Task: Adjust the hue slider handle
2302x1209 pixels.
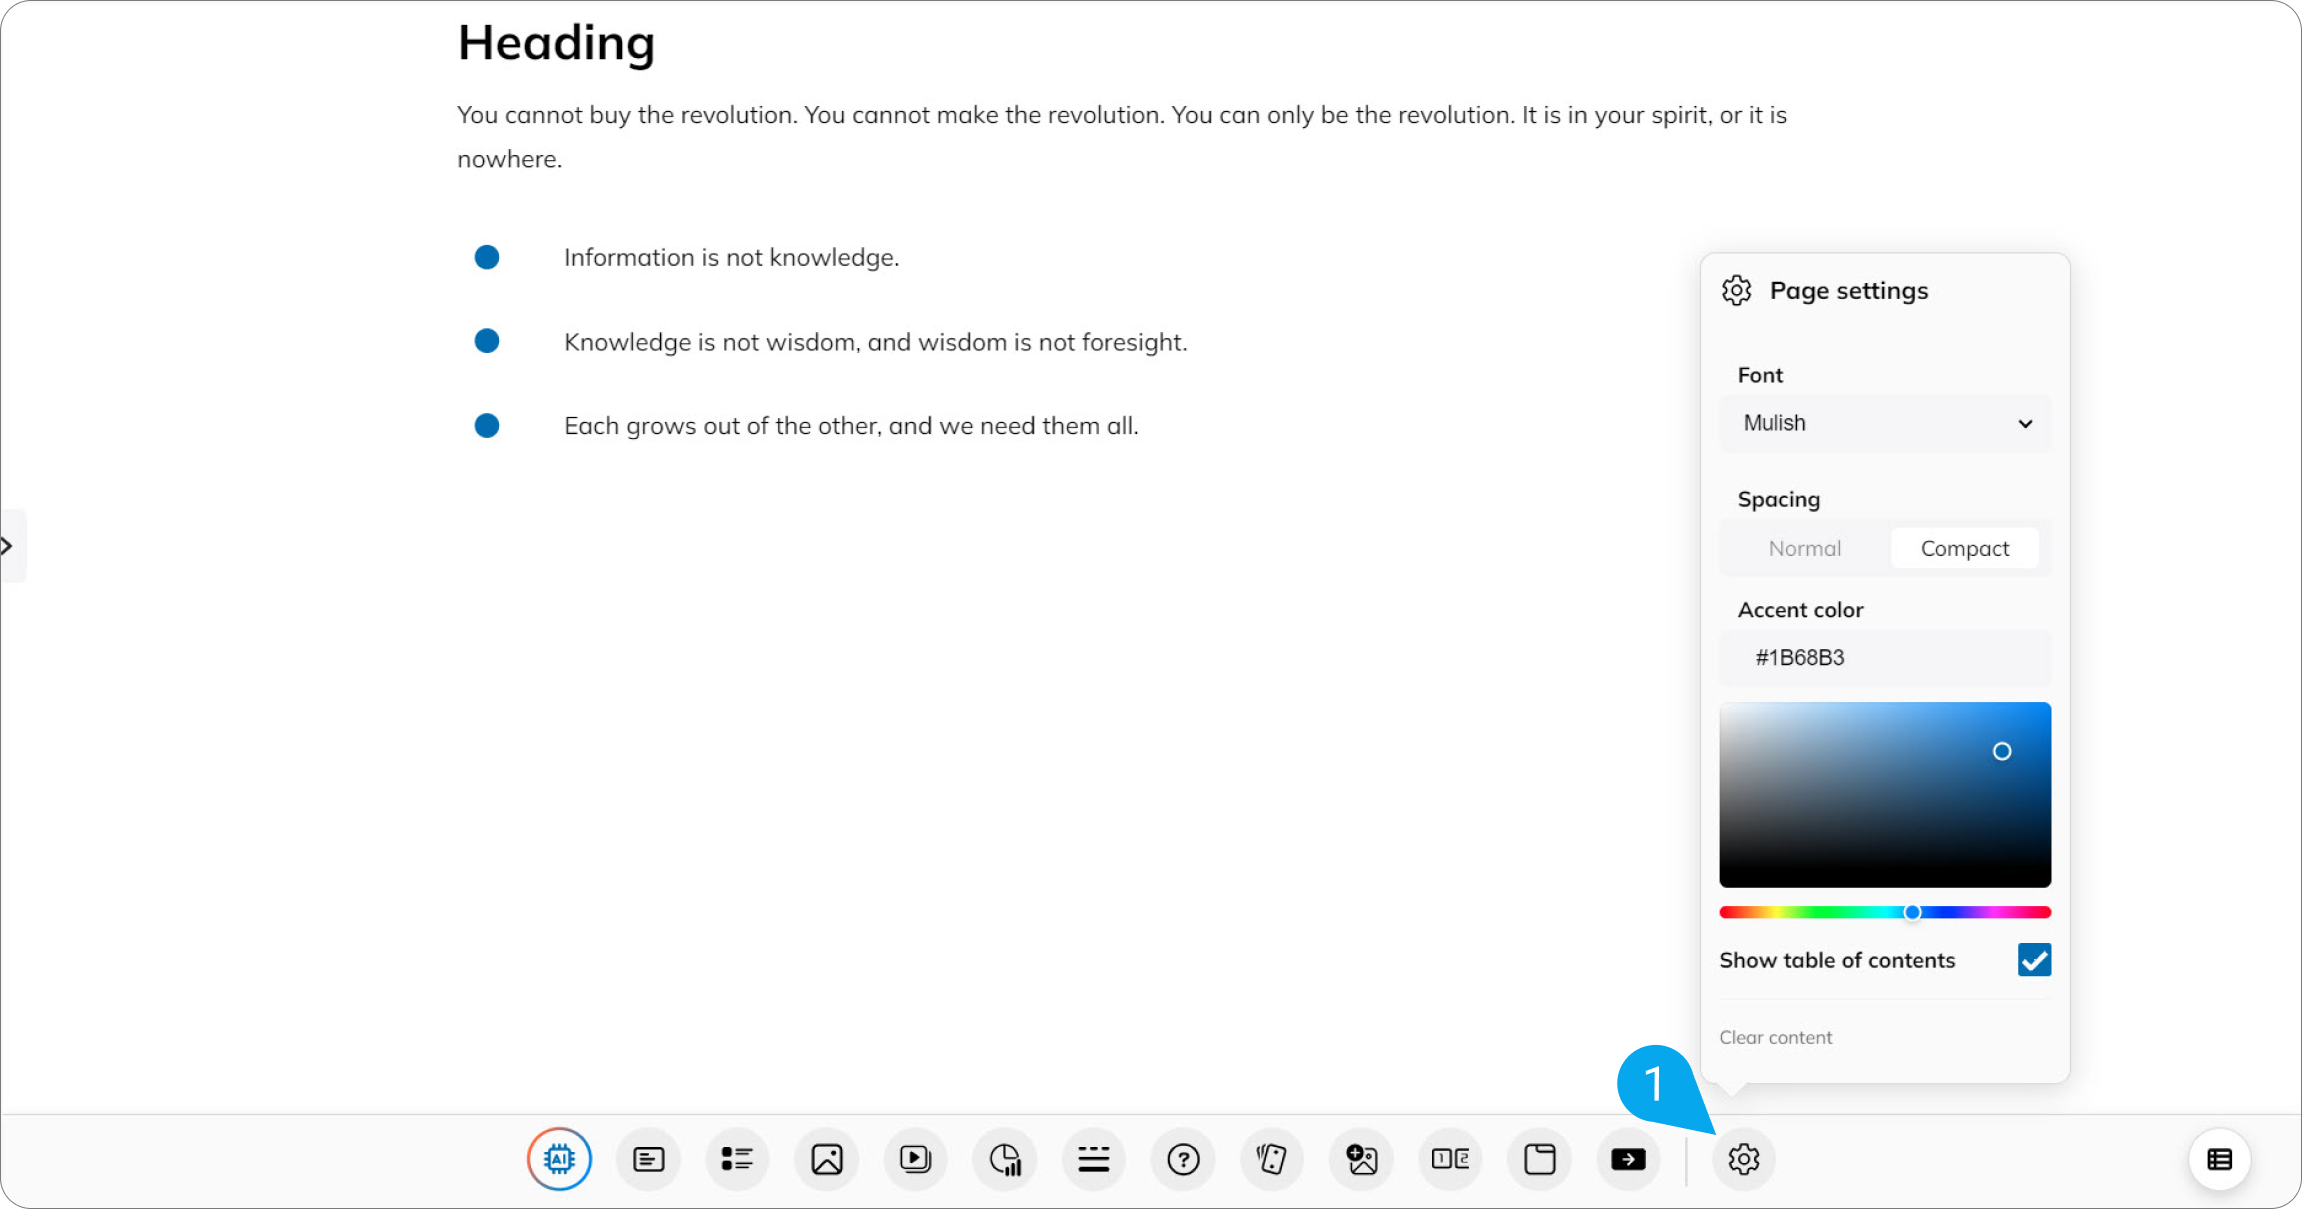Action: 1912,912
